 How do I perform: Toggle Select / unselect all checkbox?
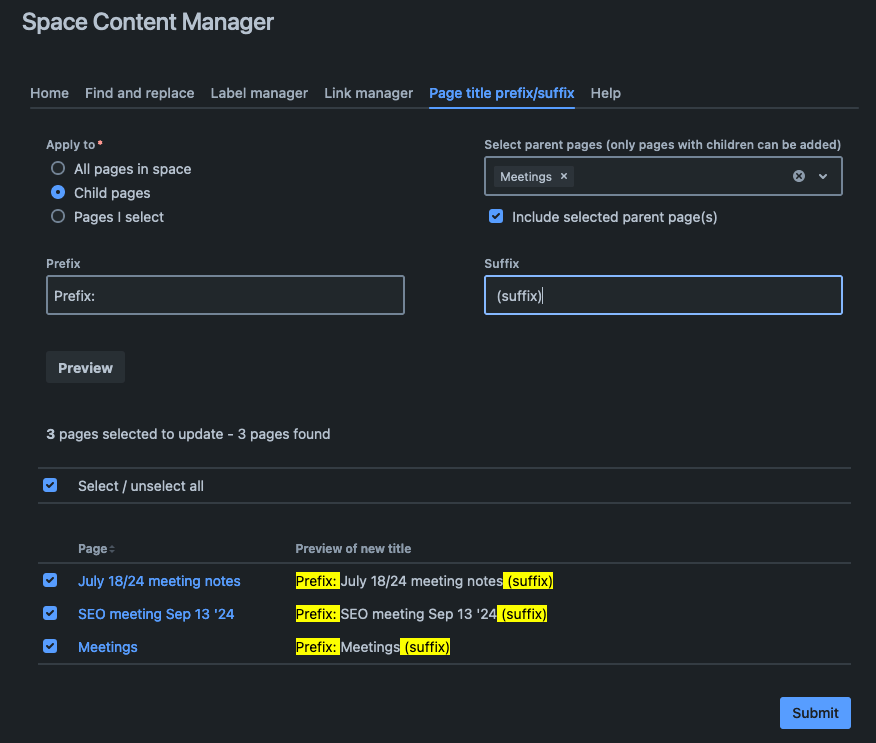click(x=50, y=485)
